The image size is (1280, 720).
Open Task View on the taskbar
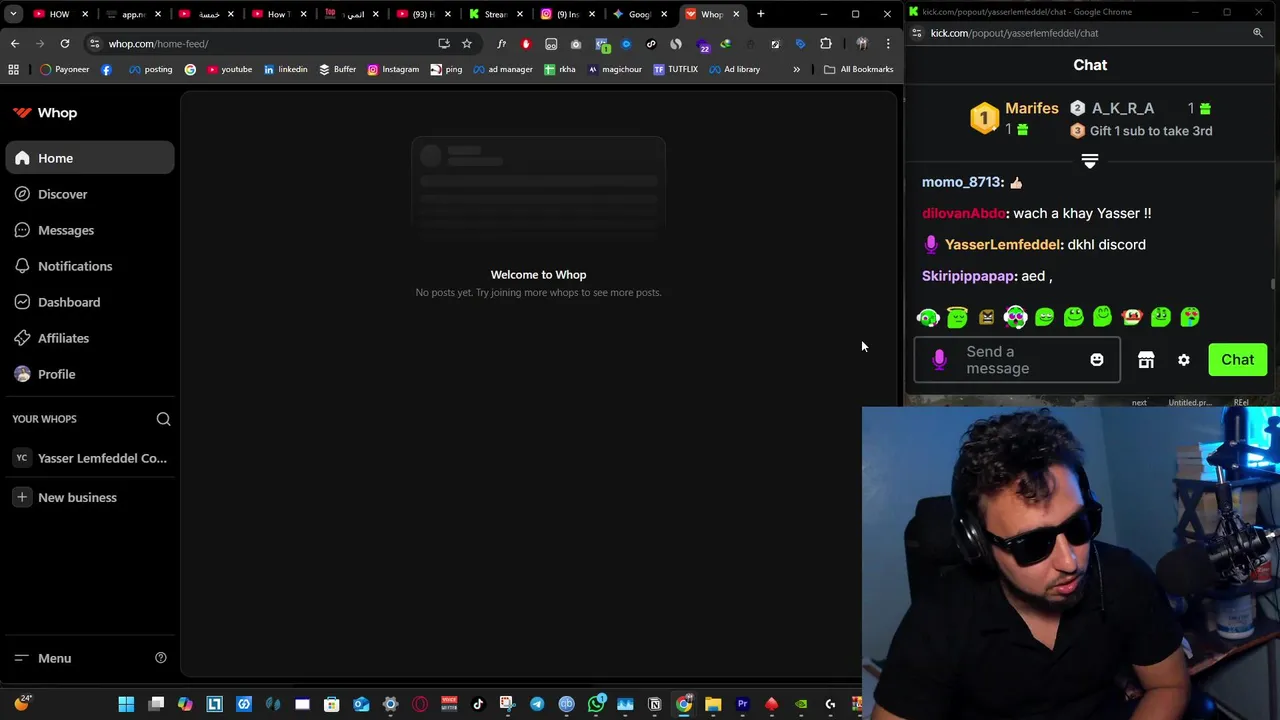tap(156, 704)
